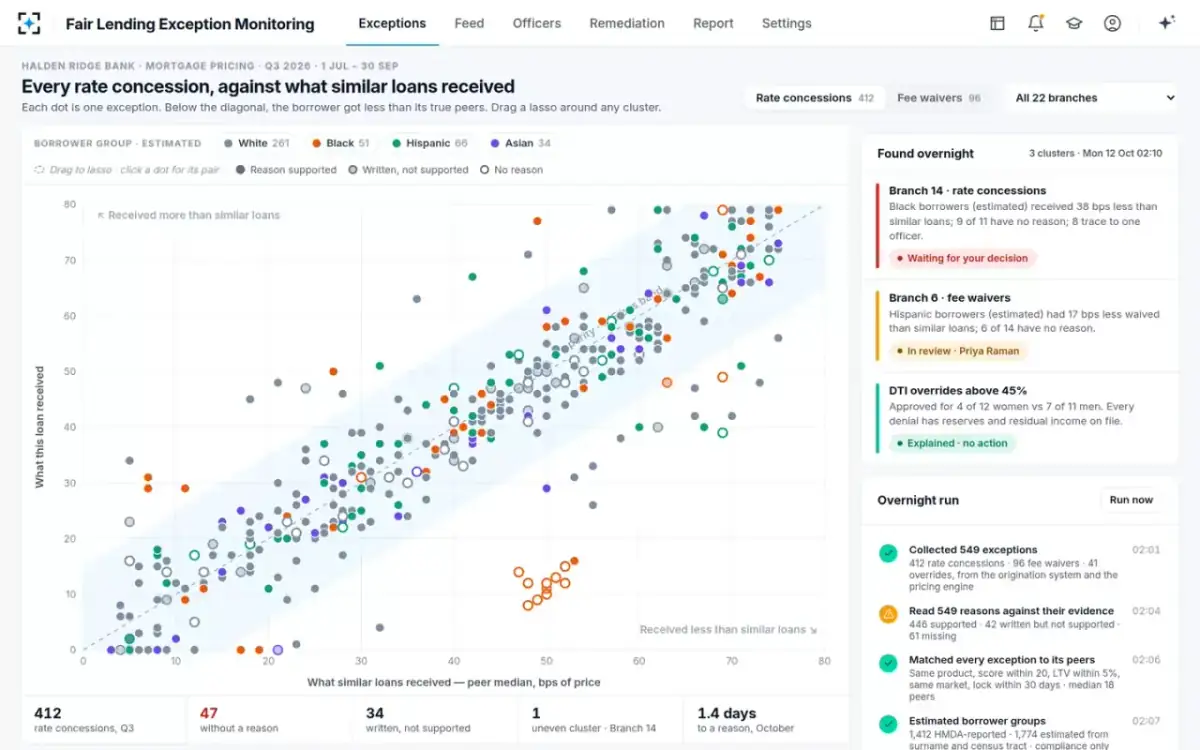The height and width of the screenshot is (750, 1200).
Task: Open the Branch 6 fee waivers finding
Action: tap(1020, 324)
